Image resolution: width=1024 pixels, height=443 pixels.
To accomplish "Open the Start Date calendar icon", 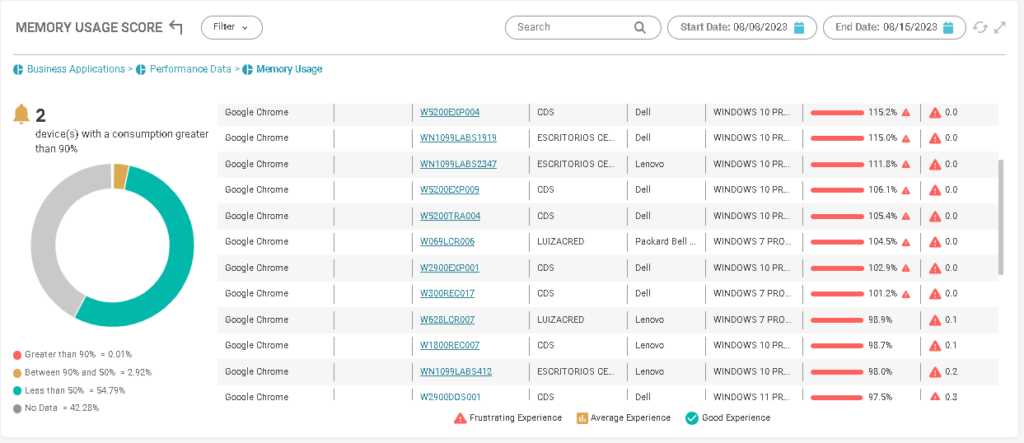I will point(799,28).
